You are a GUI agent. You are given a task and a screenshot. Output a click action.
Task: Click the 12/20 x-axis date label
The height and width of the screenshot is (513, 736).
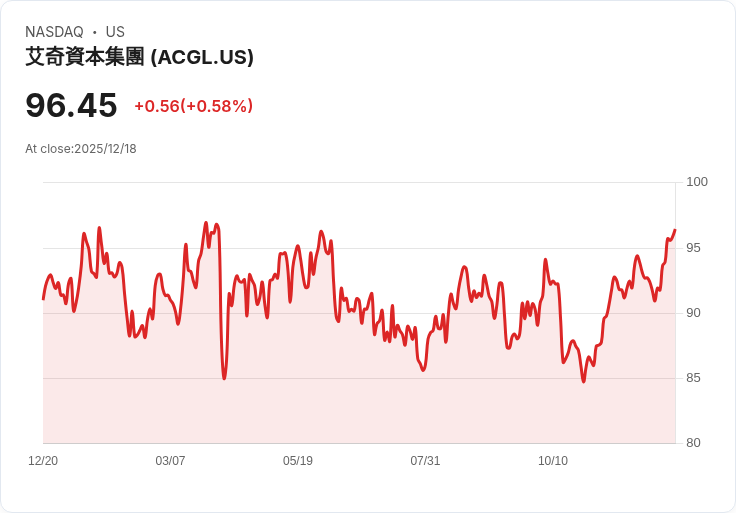pyautogui.click(x=43, y=461)
